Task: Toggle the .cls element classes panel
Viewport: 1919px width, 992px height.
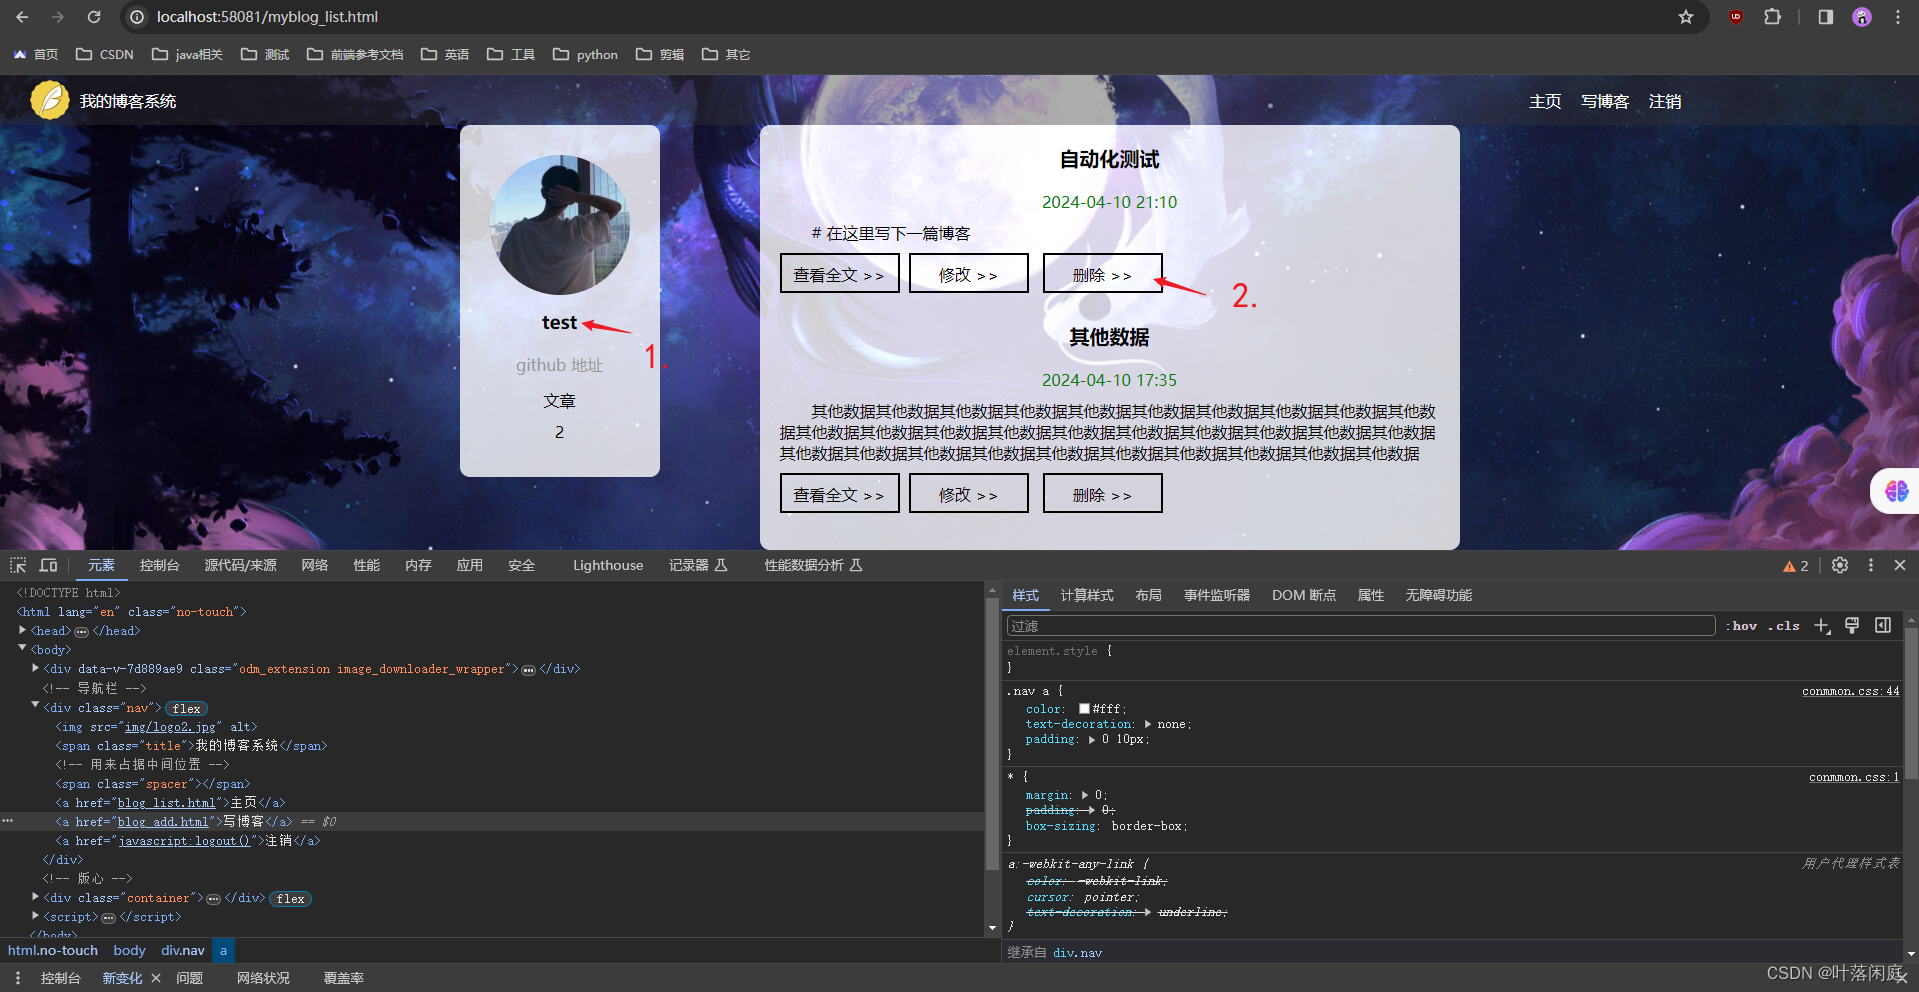Action: coord(1784,626)
